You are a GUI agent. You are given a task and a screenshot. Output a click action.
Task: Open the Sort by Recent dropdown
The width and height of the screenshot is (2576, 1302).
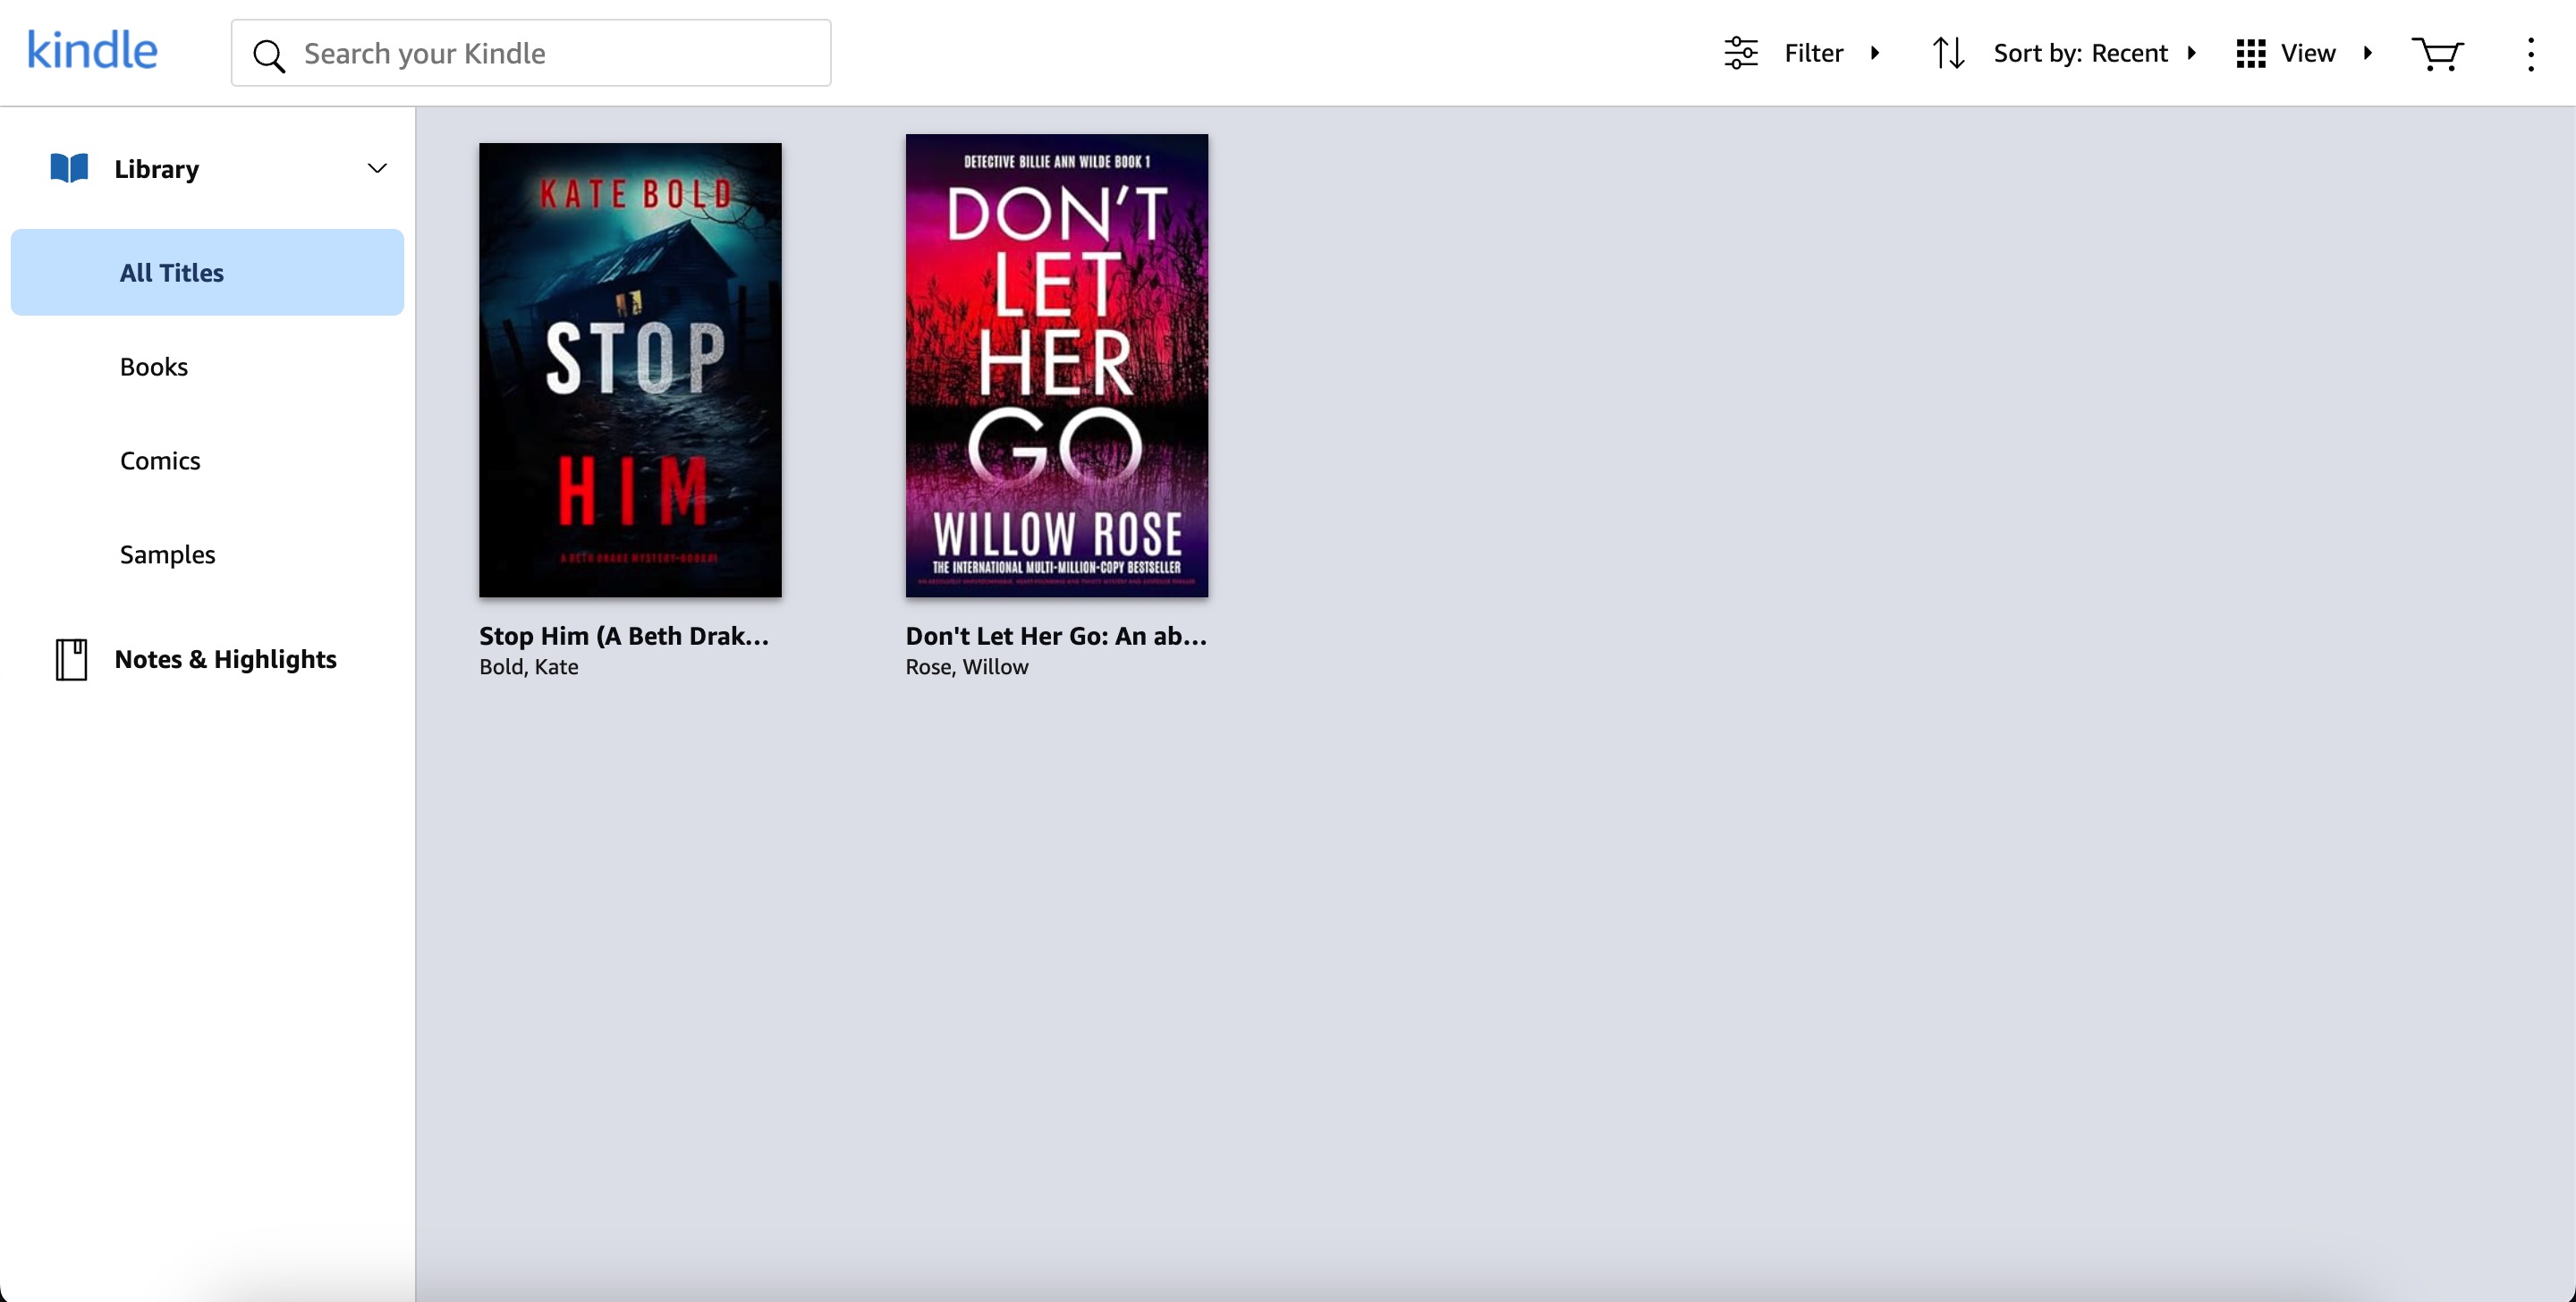(x=2094, y=53)
